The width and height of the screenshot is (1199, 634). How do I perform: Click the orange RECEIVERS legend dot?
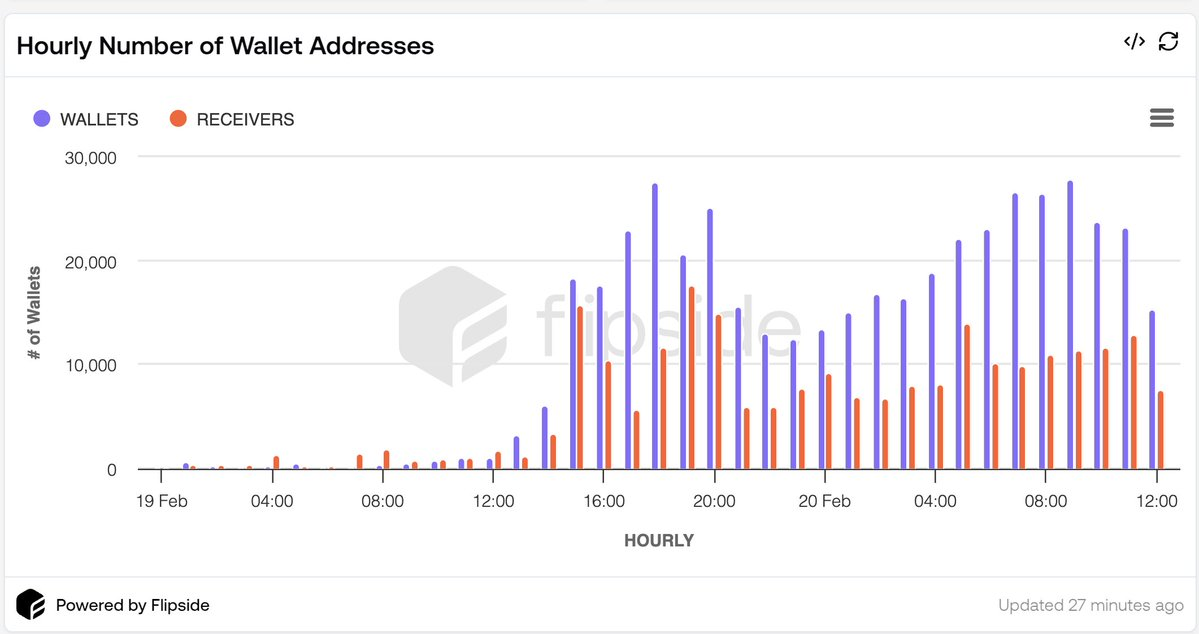178,119
